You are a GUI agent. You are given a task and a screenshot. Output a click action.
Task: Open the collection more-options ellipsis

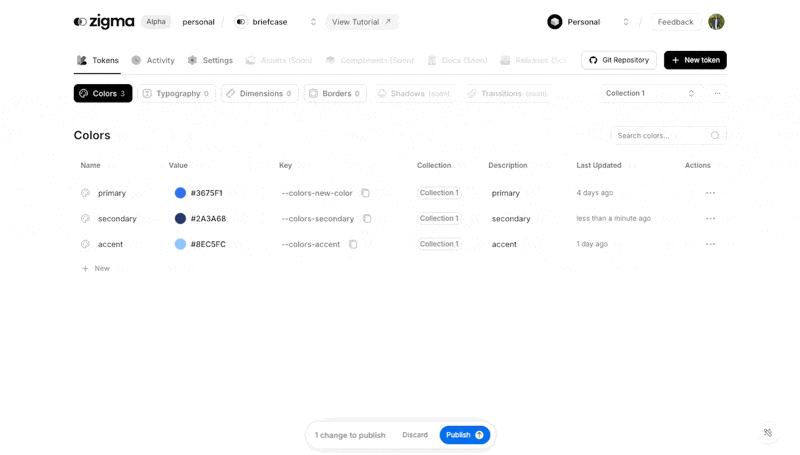point(717,93)
